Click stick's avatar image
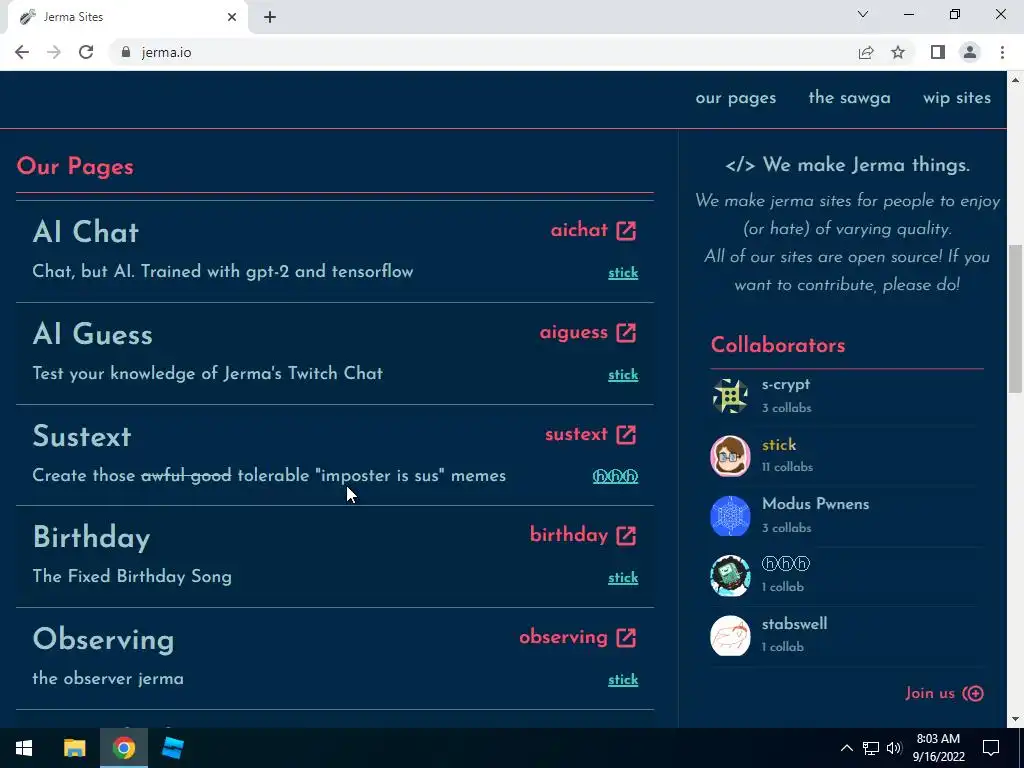1024x768 pixels. tap(730, 456)
